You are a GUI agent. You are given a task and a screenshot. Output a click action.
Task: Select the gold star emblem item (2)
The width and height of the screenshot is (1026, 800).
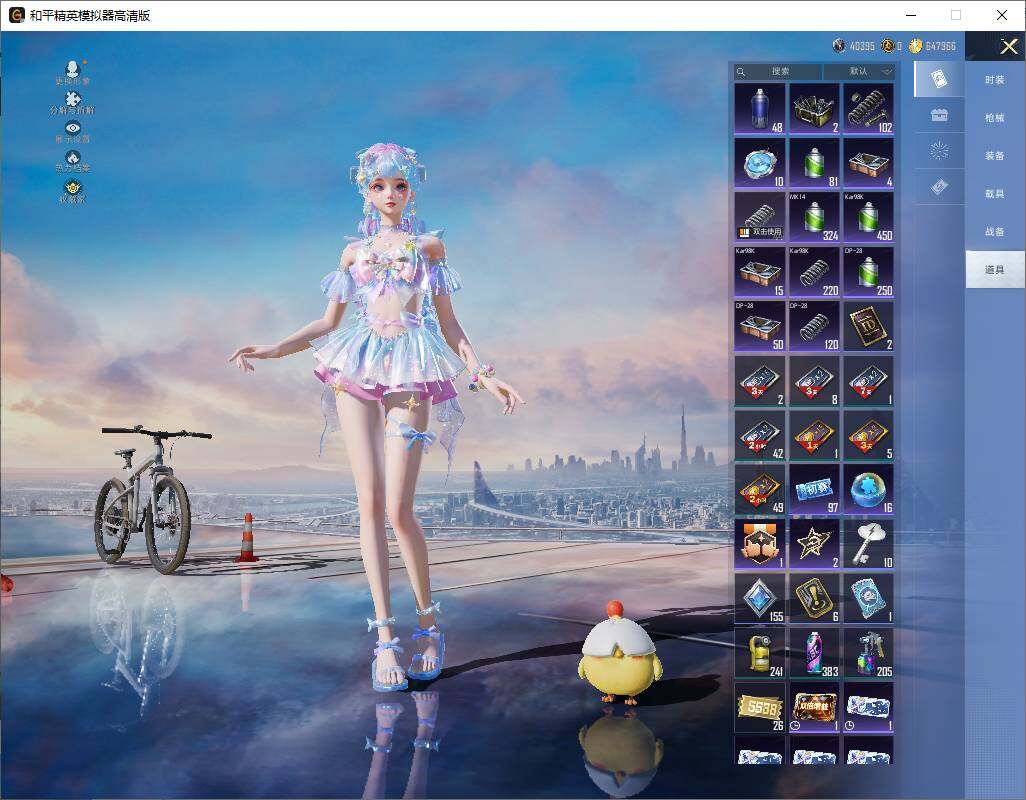[x=814, y=544]
